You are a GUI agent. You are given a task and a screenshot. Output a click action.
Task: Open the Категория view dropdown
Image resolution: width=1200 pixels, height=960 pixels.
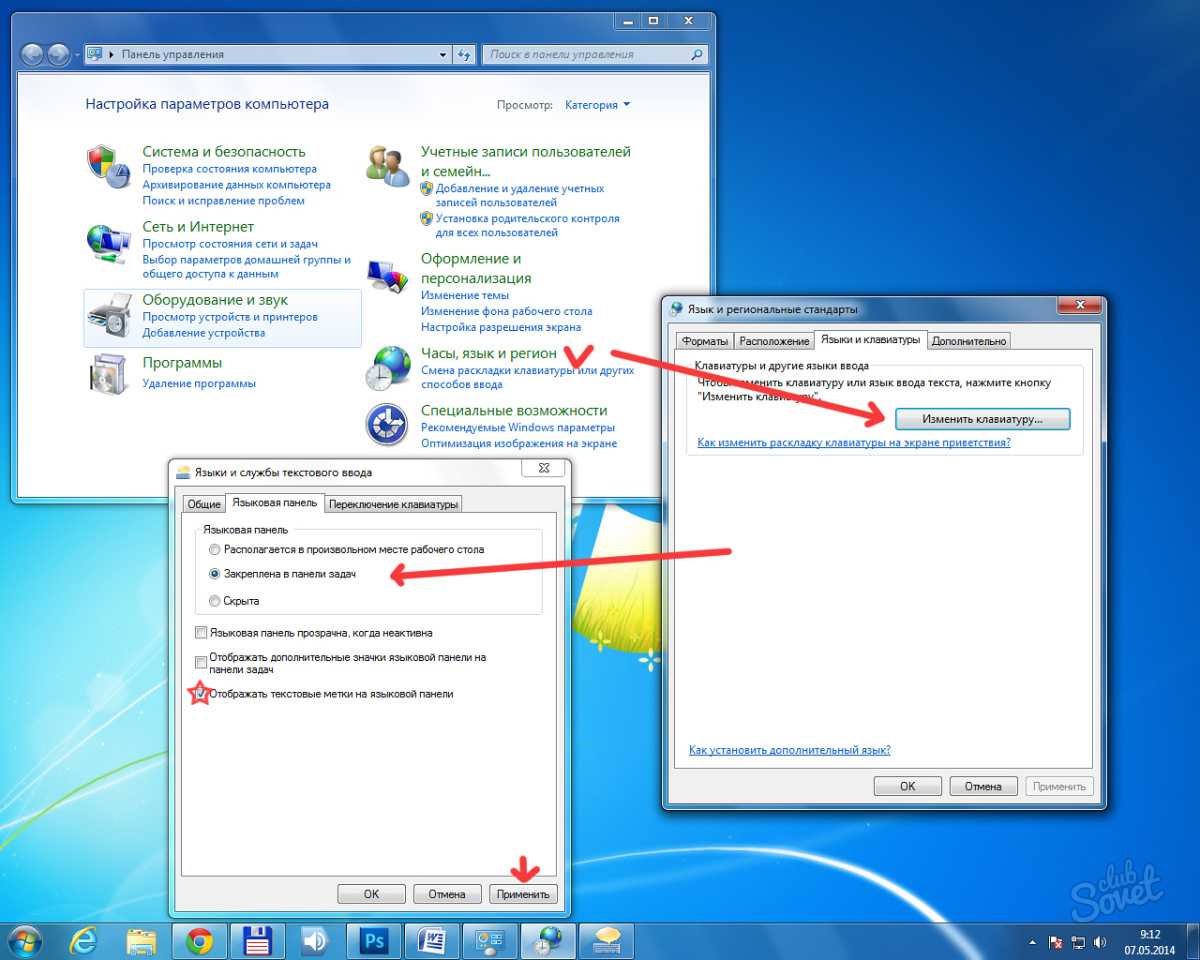point(598,104)
